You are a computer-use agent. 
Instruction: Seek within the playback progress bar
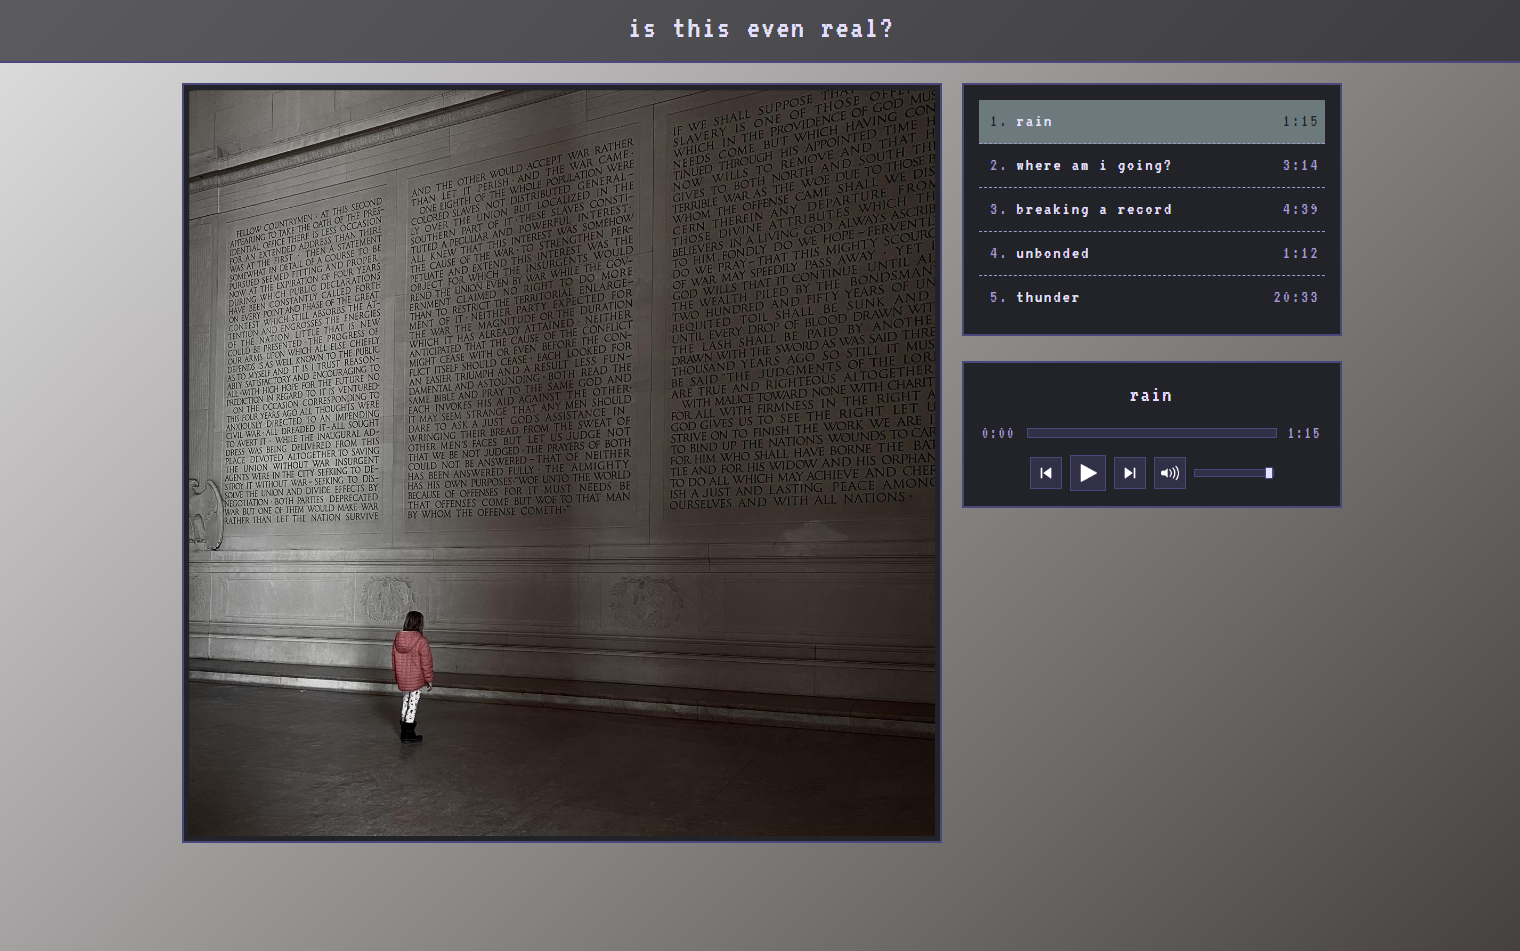tap(1151, 433)
